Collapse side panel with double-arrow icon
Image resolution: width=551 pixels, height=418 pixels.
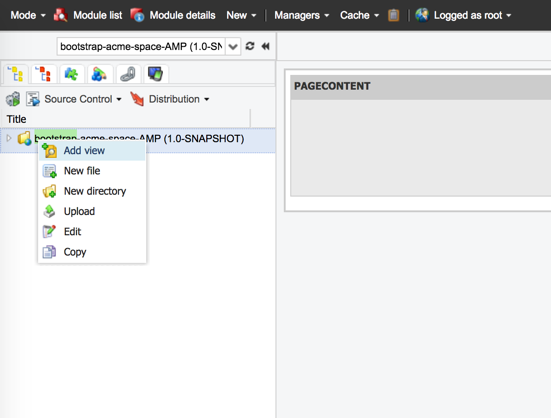pos(266,46)
